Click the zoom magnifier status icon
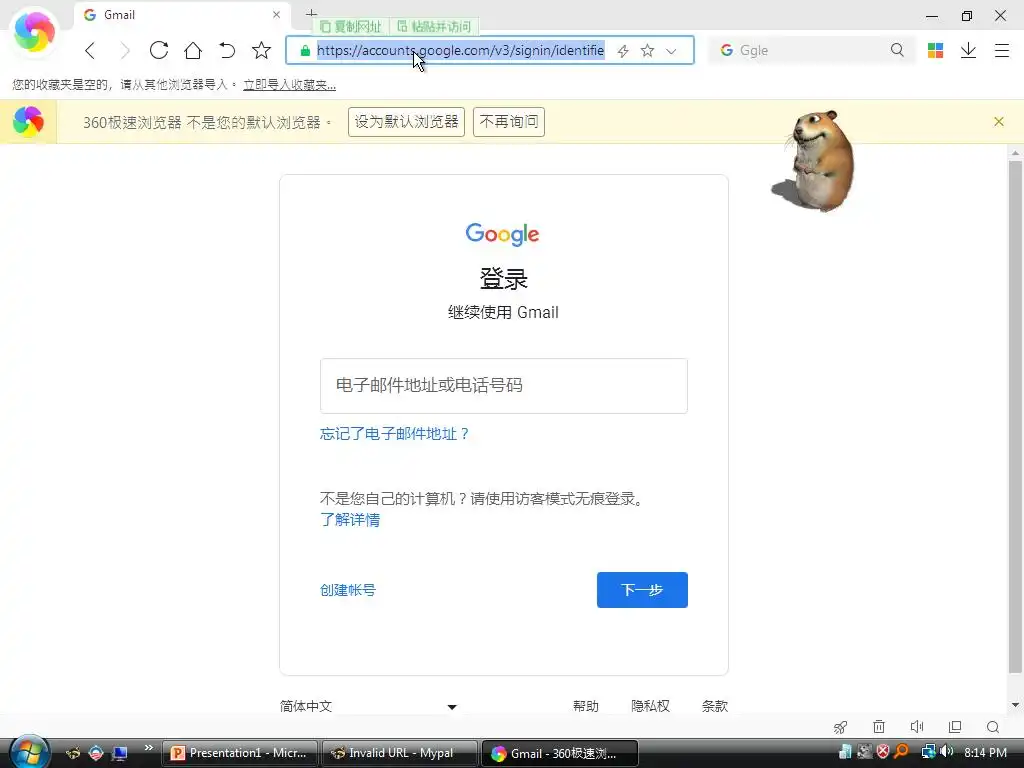 993,727
